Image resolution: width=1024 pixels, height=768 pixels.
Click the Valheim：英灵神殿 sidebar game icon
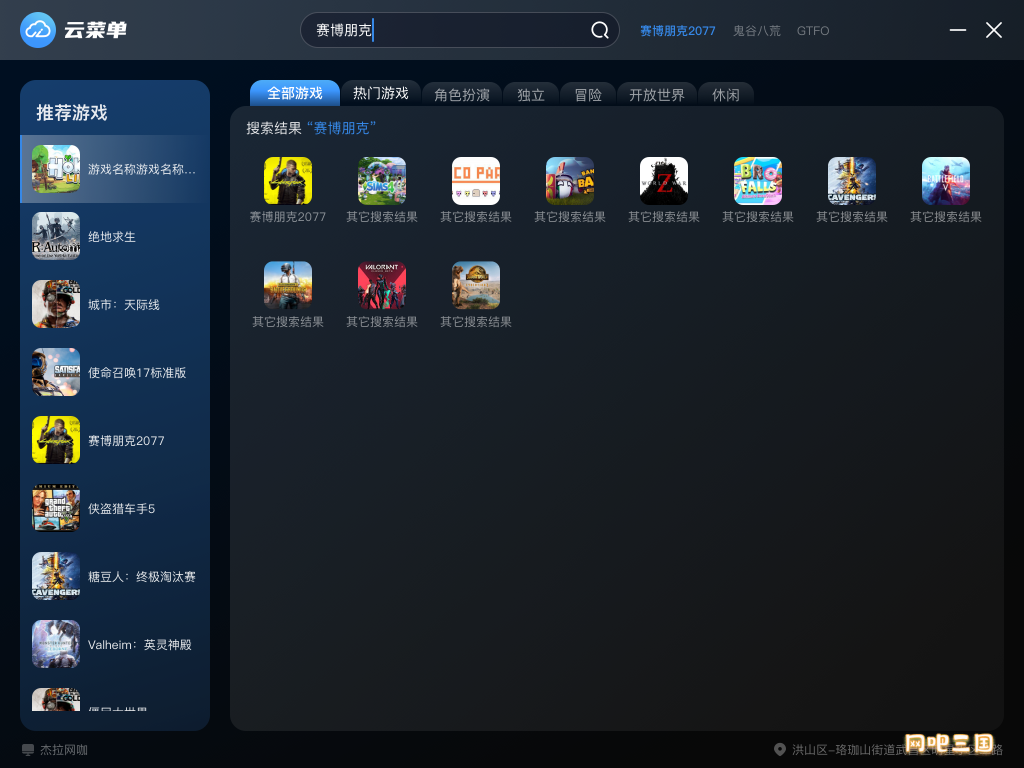tap(56, 644)
